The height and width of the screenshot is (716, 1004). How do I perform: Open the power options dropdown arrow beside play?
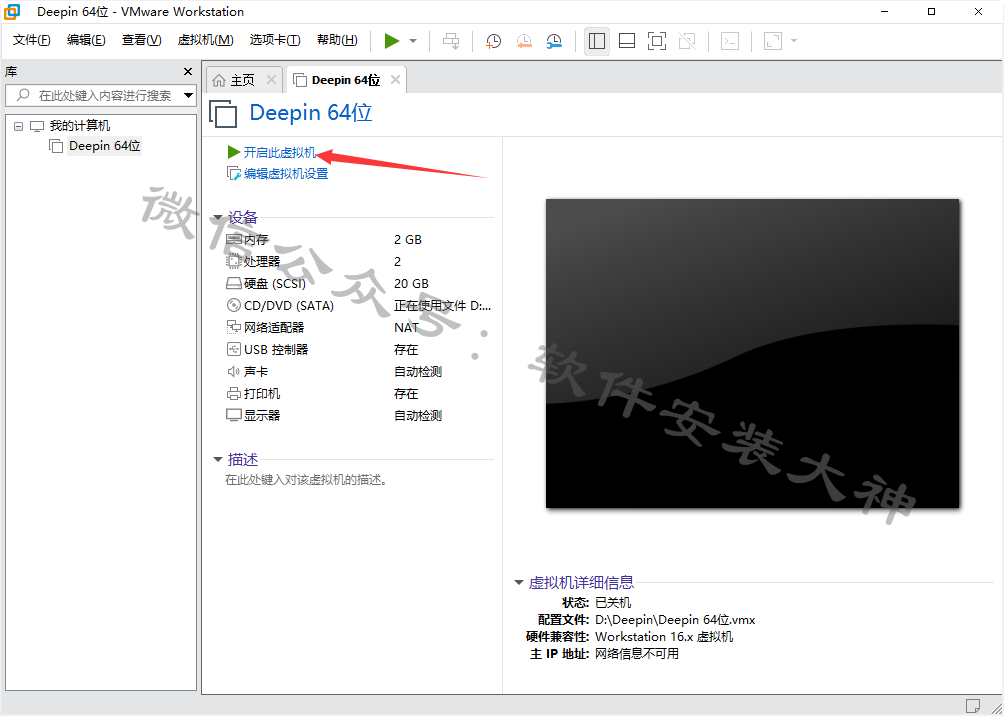pos(413,41)
